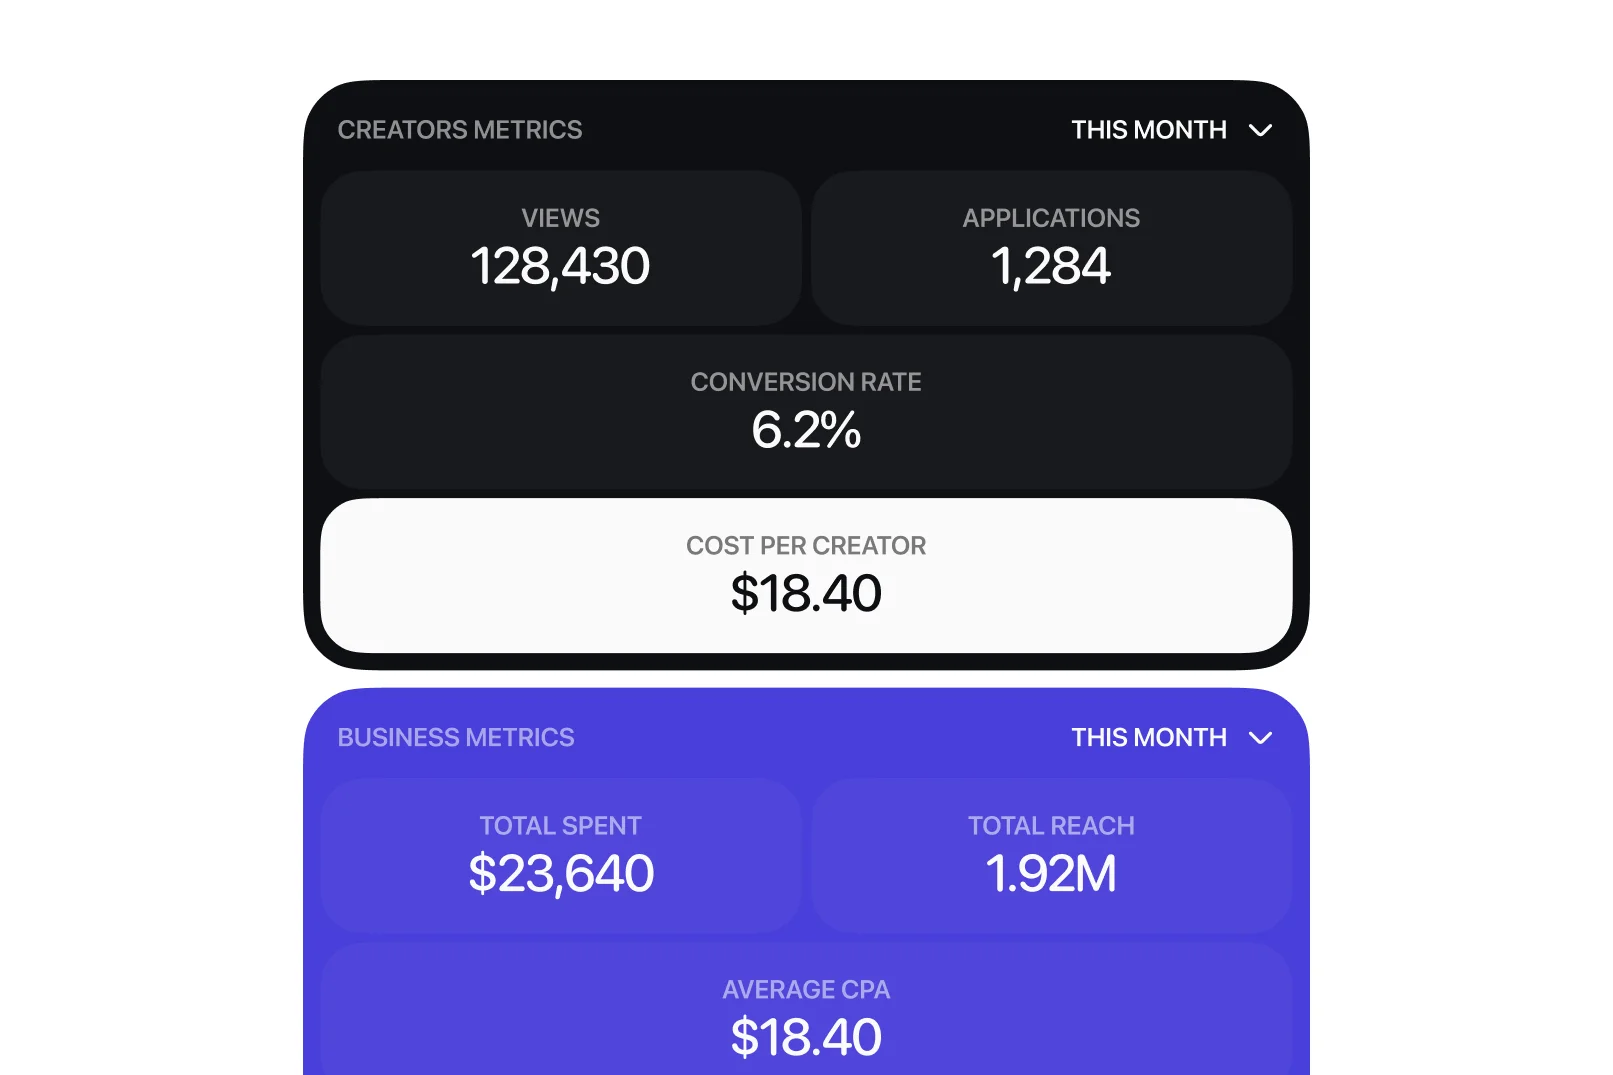Click the $23,640 total spent amount
Image resolution: width=1613 pixels, height=1075 pixels.
tap(561, 874)
